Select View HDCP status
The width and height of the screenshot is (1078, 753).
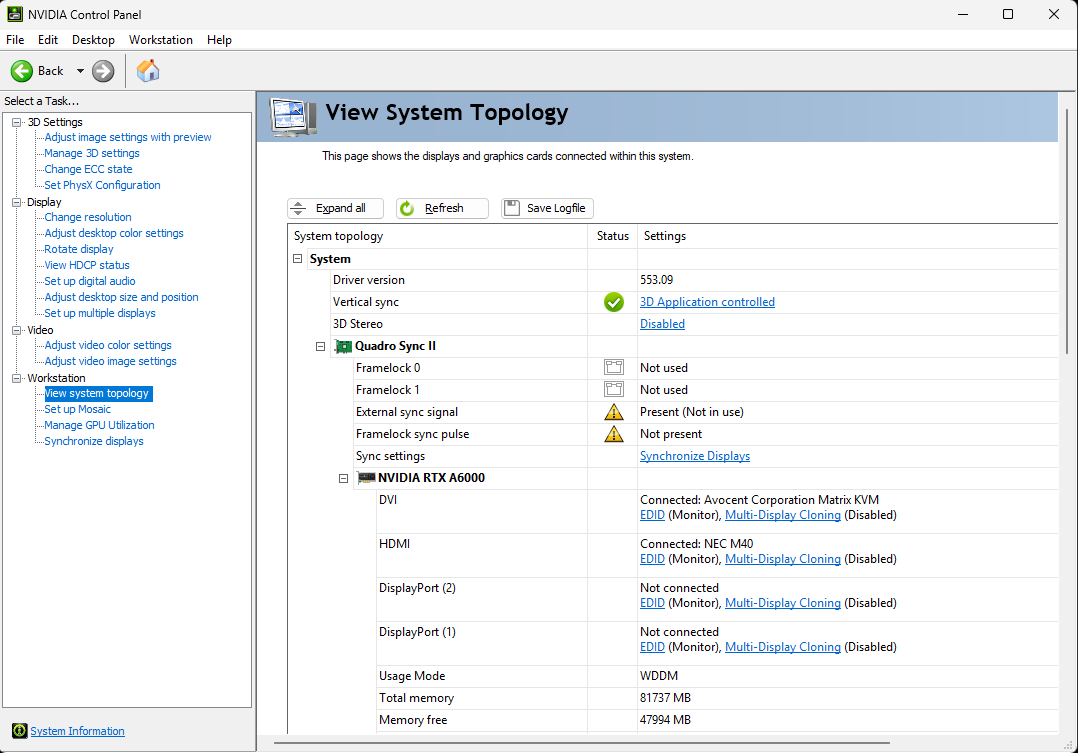coord(87,265)
